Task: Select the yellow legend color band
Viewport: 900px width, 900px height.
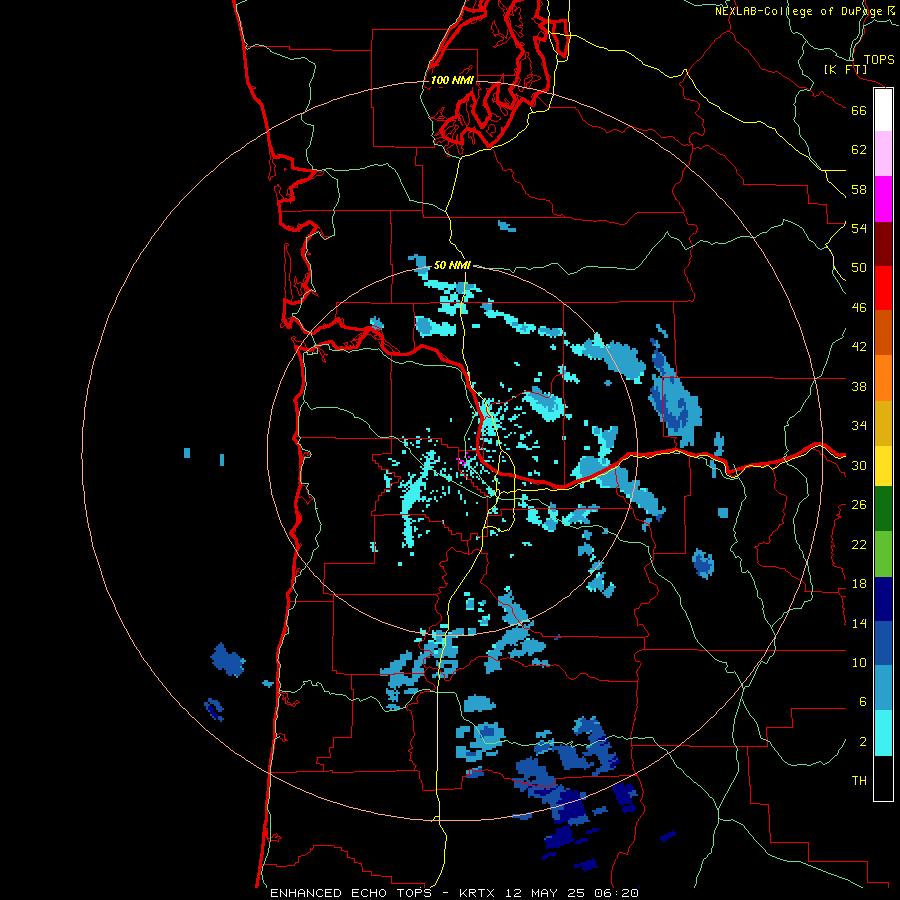Action: [x=883, y=466]
